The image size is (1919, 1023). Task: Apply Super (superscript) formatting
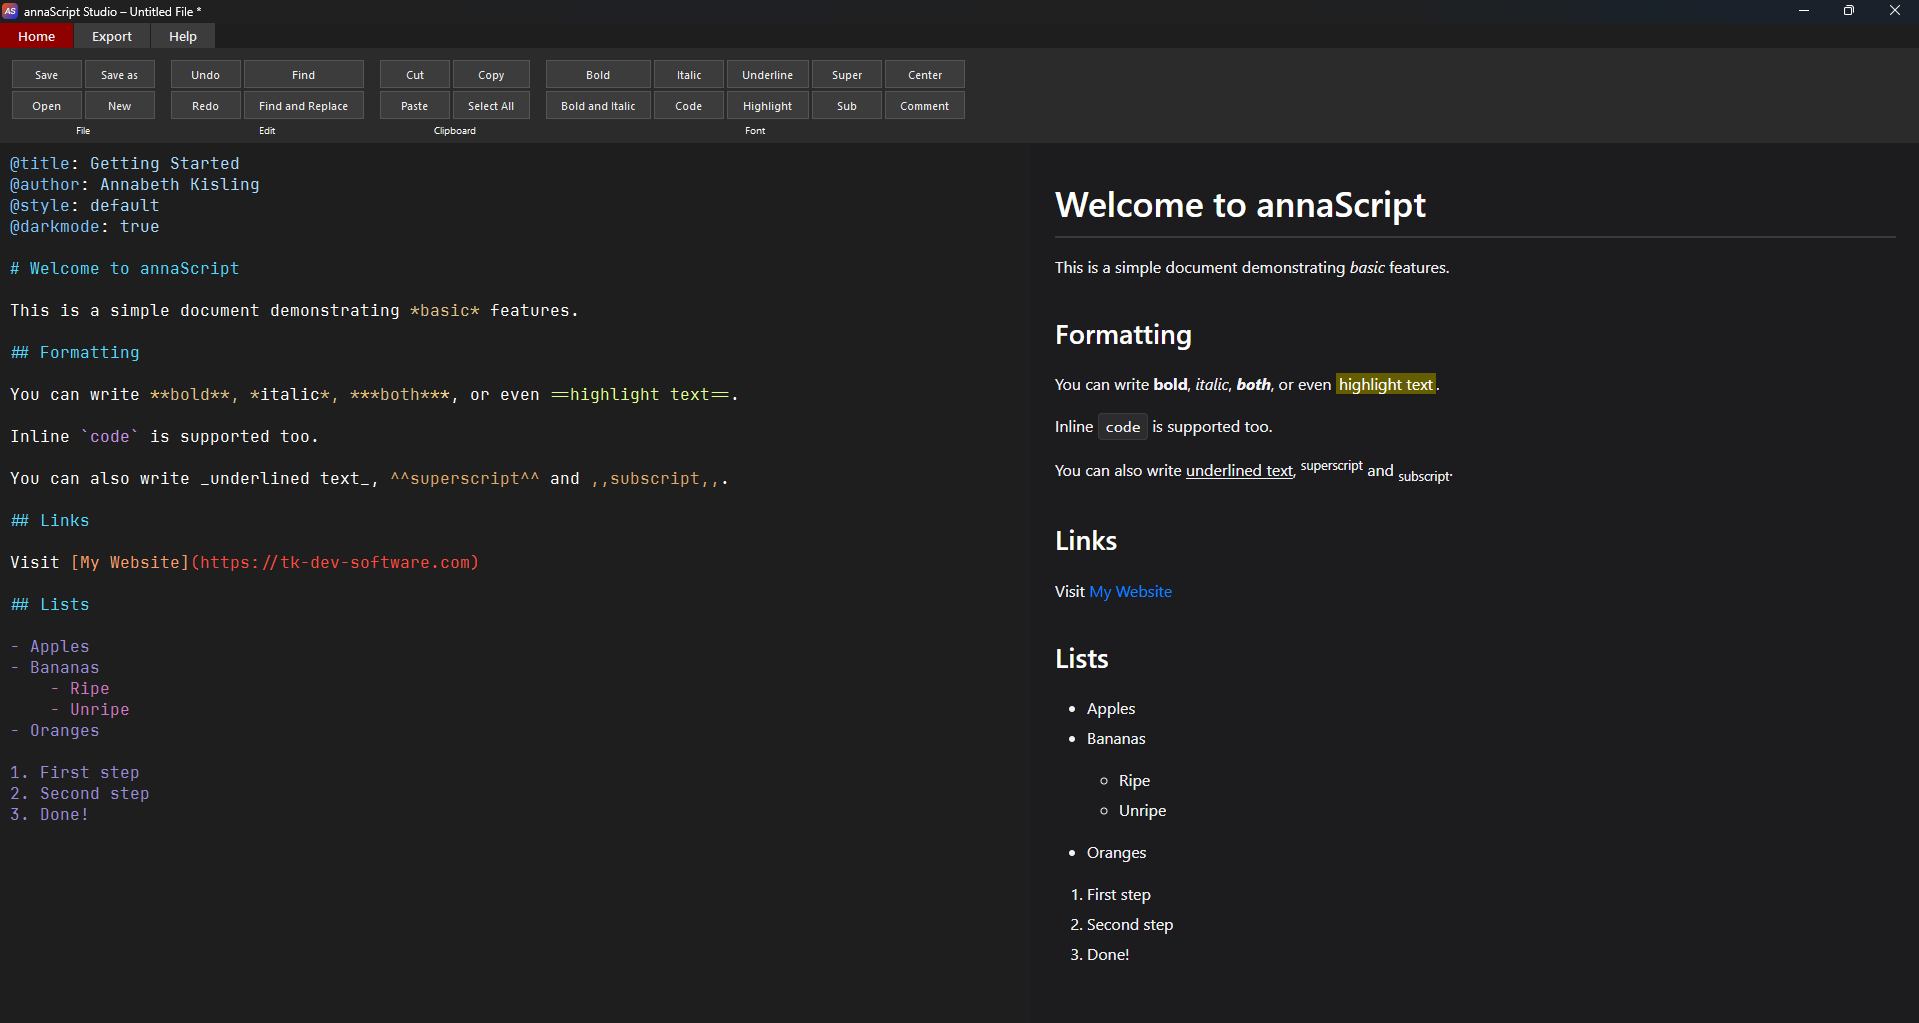click(847, 75)
